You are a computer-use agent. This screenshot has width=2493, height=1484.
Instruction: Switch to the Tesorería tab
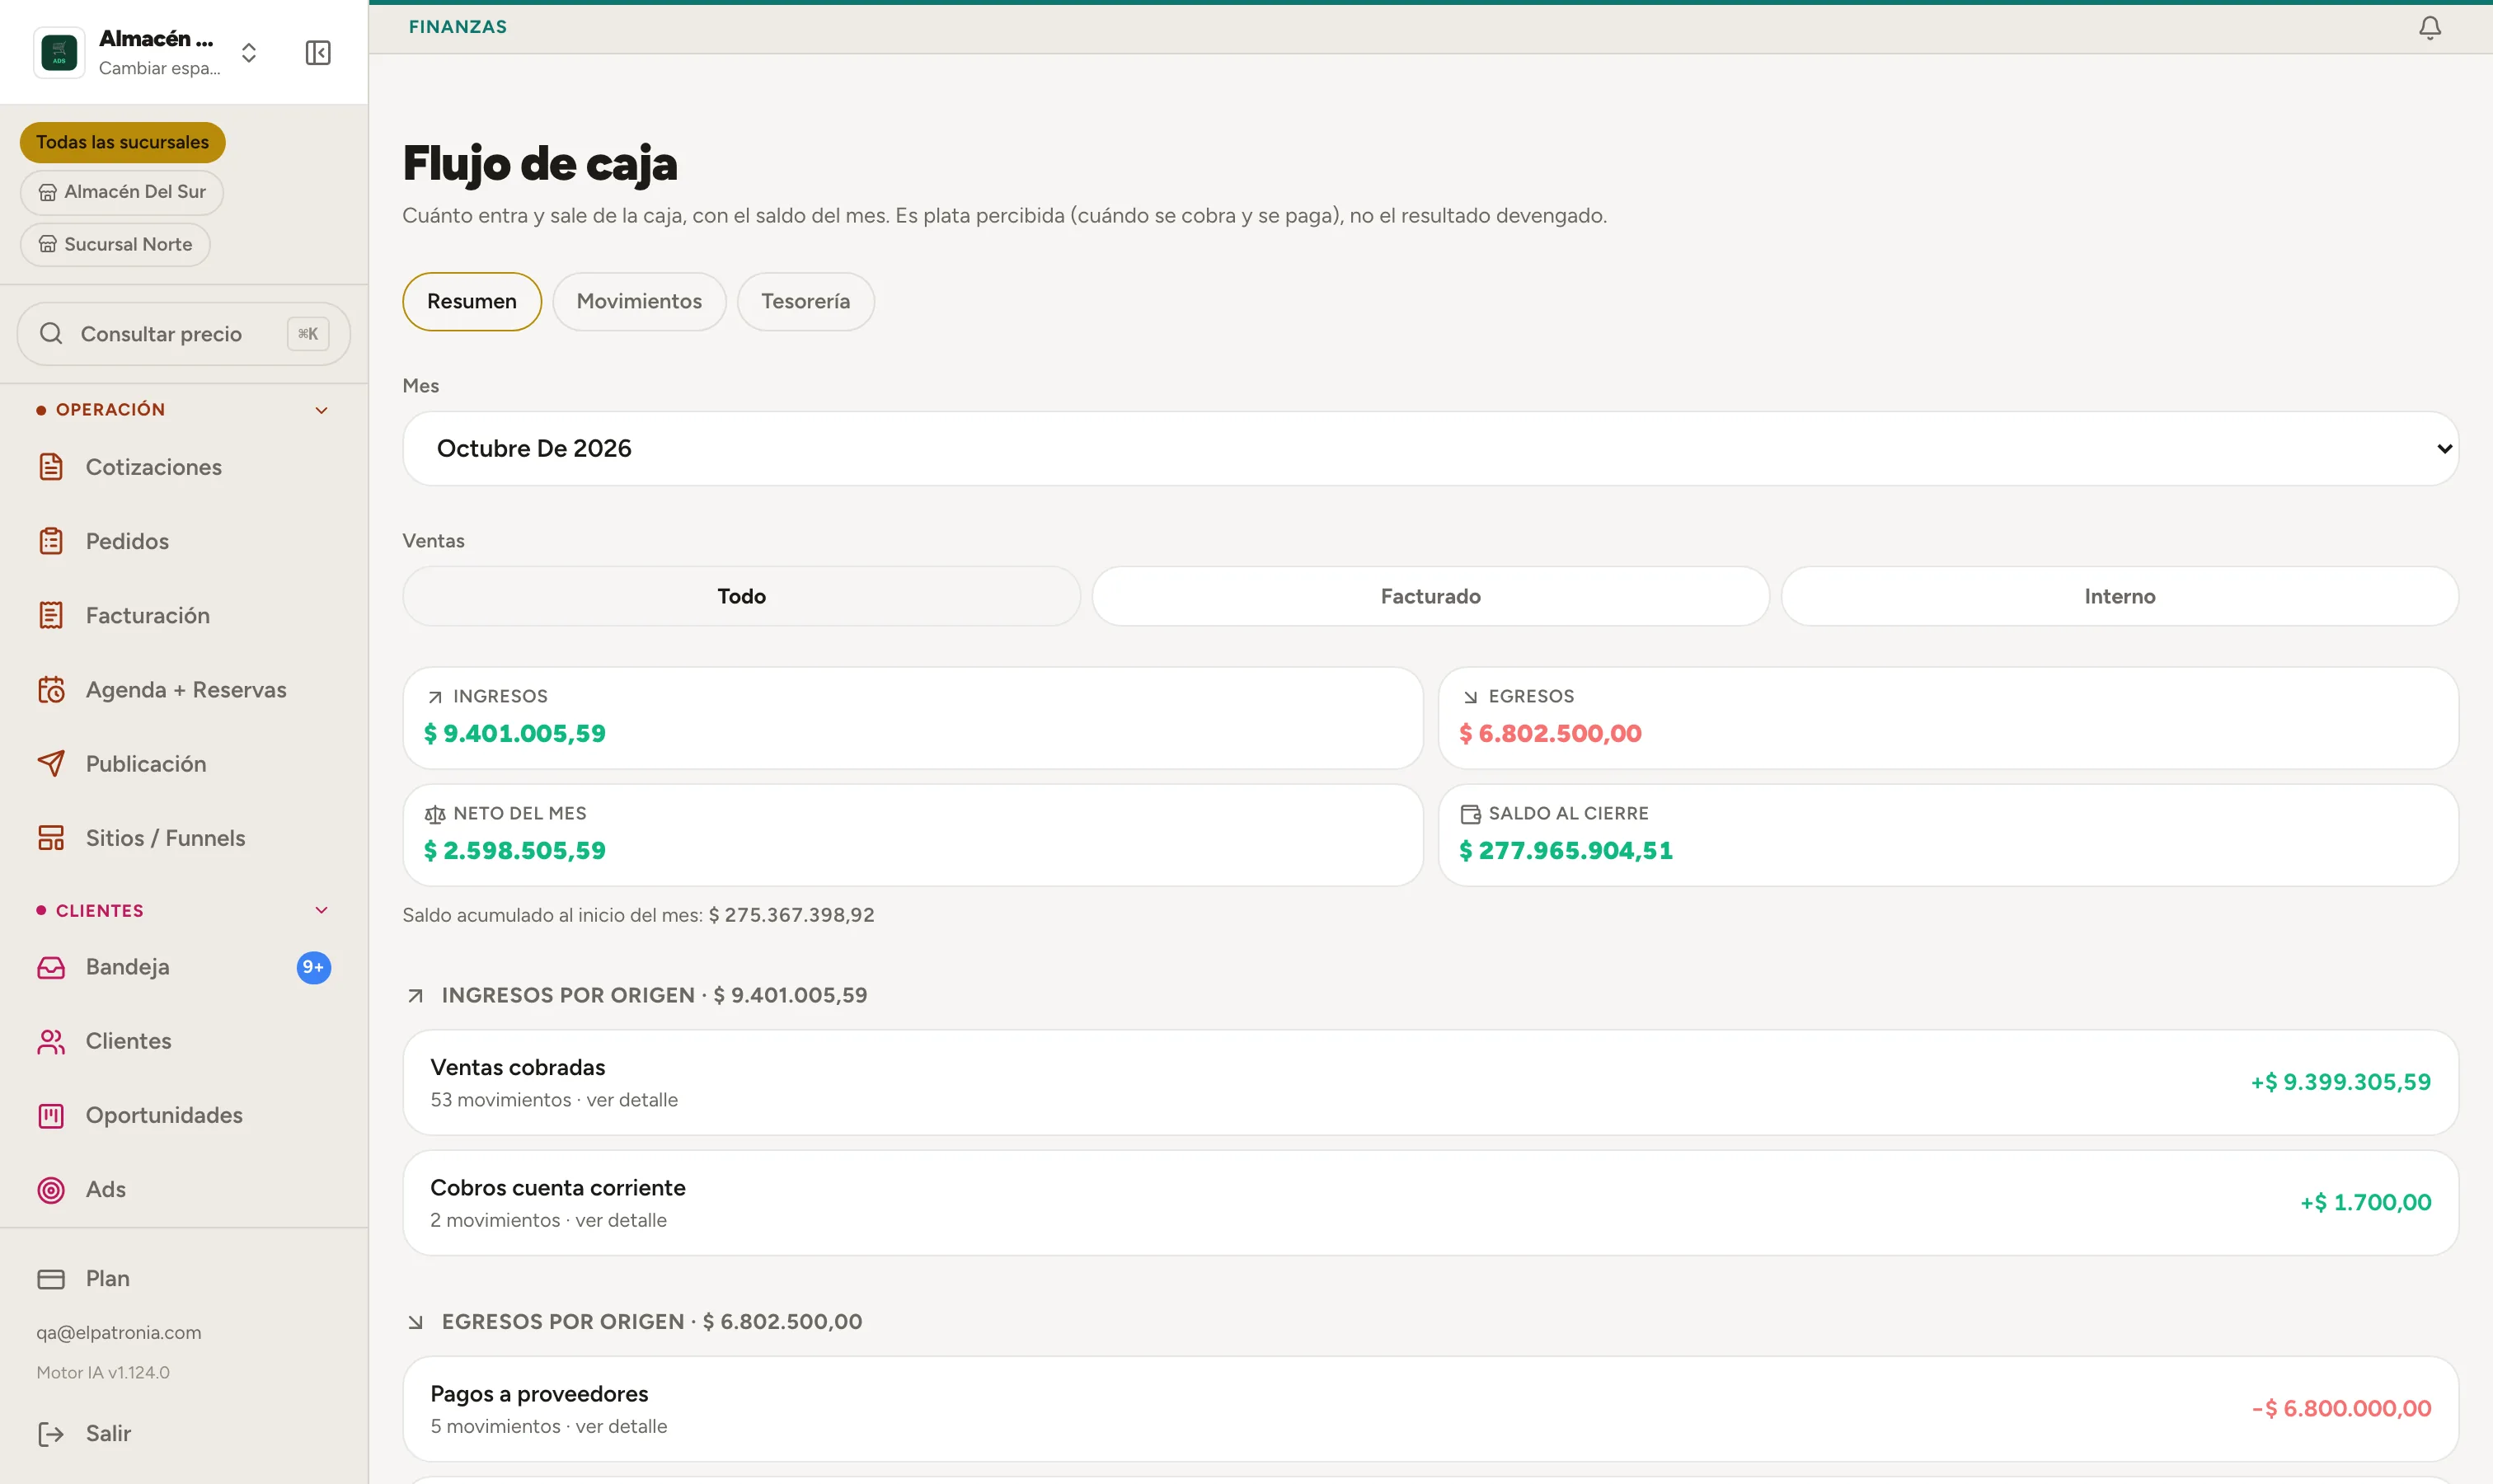click(x=805, y=301)
